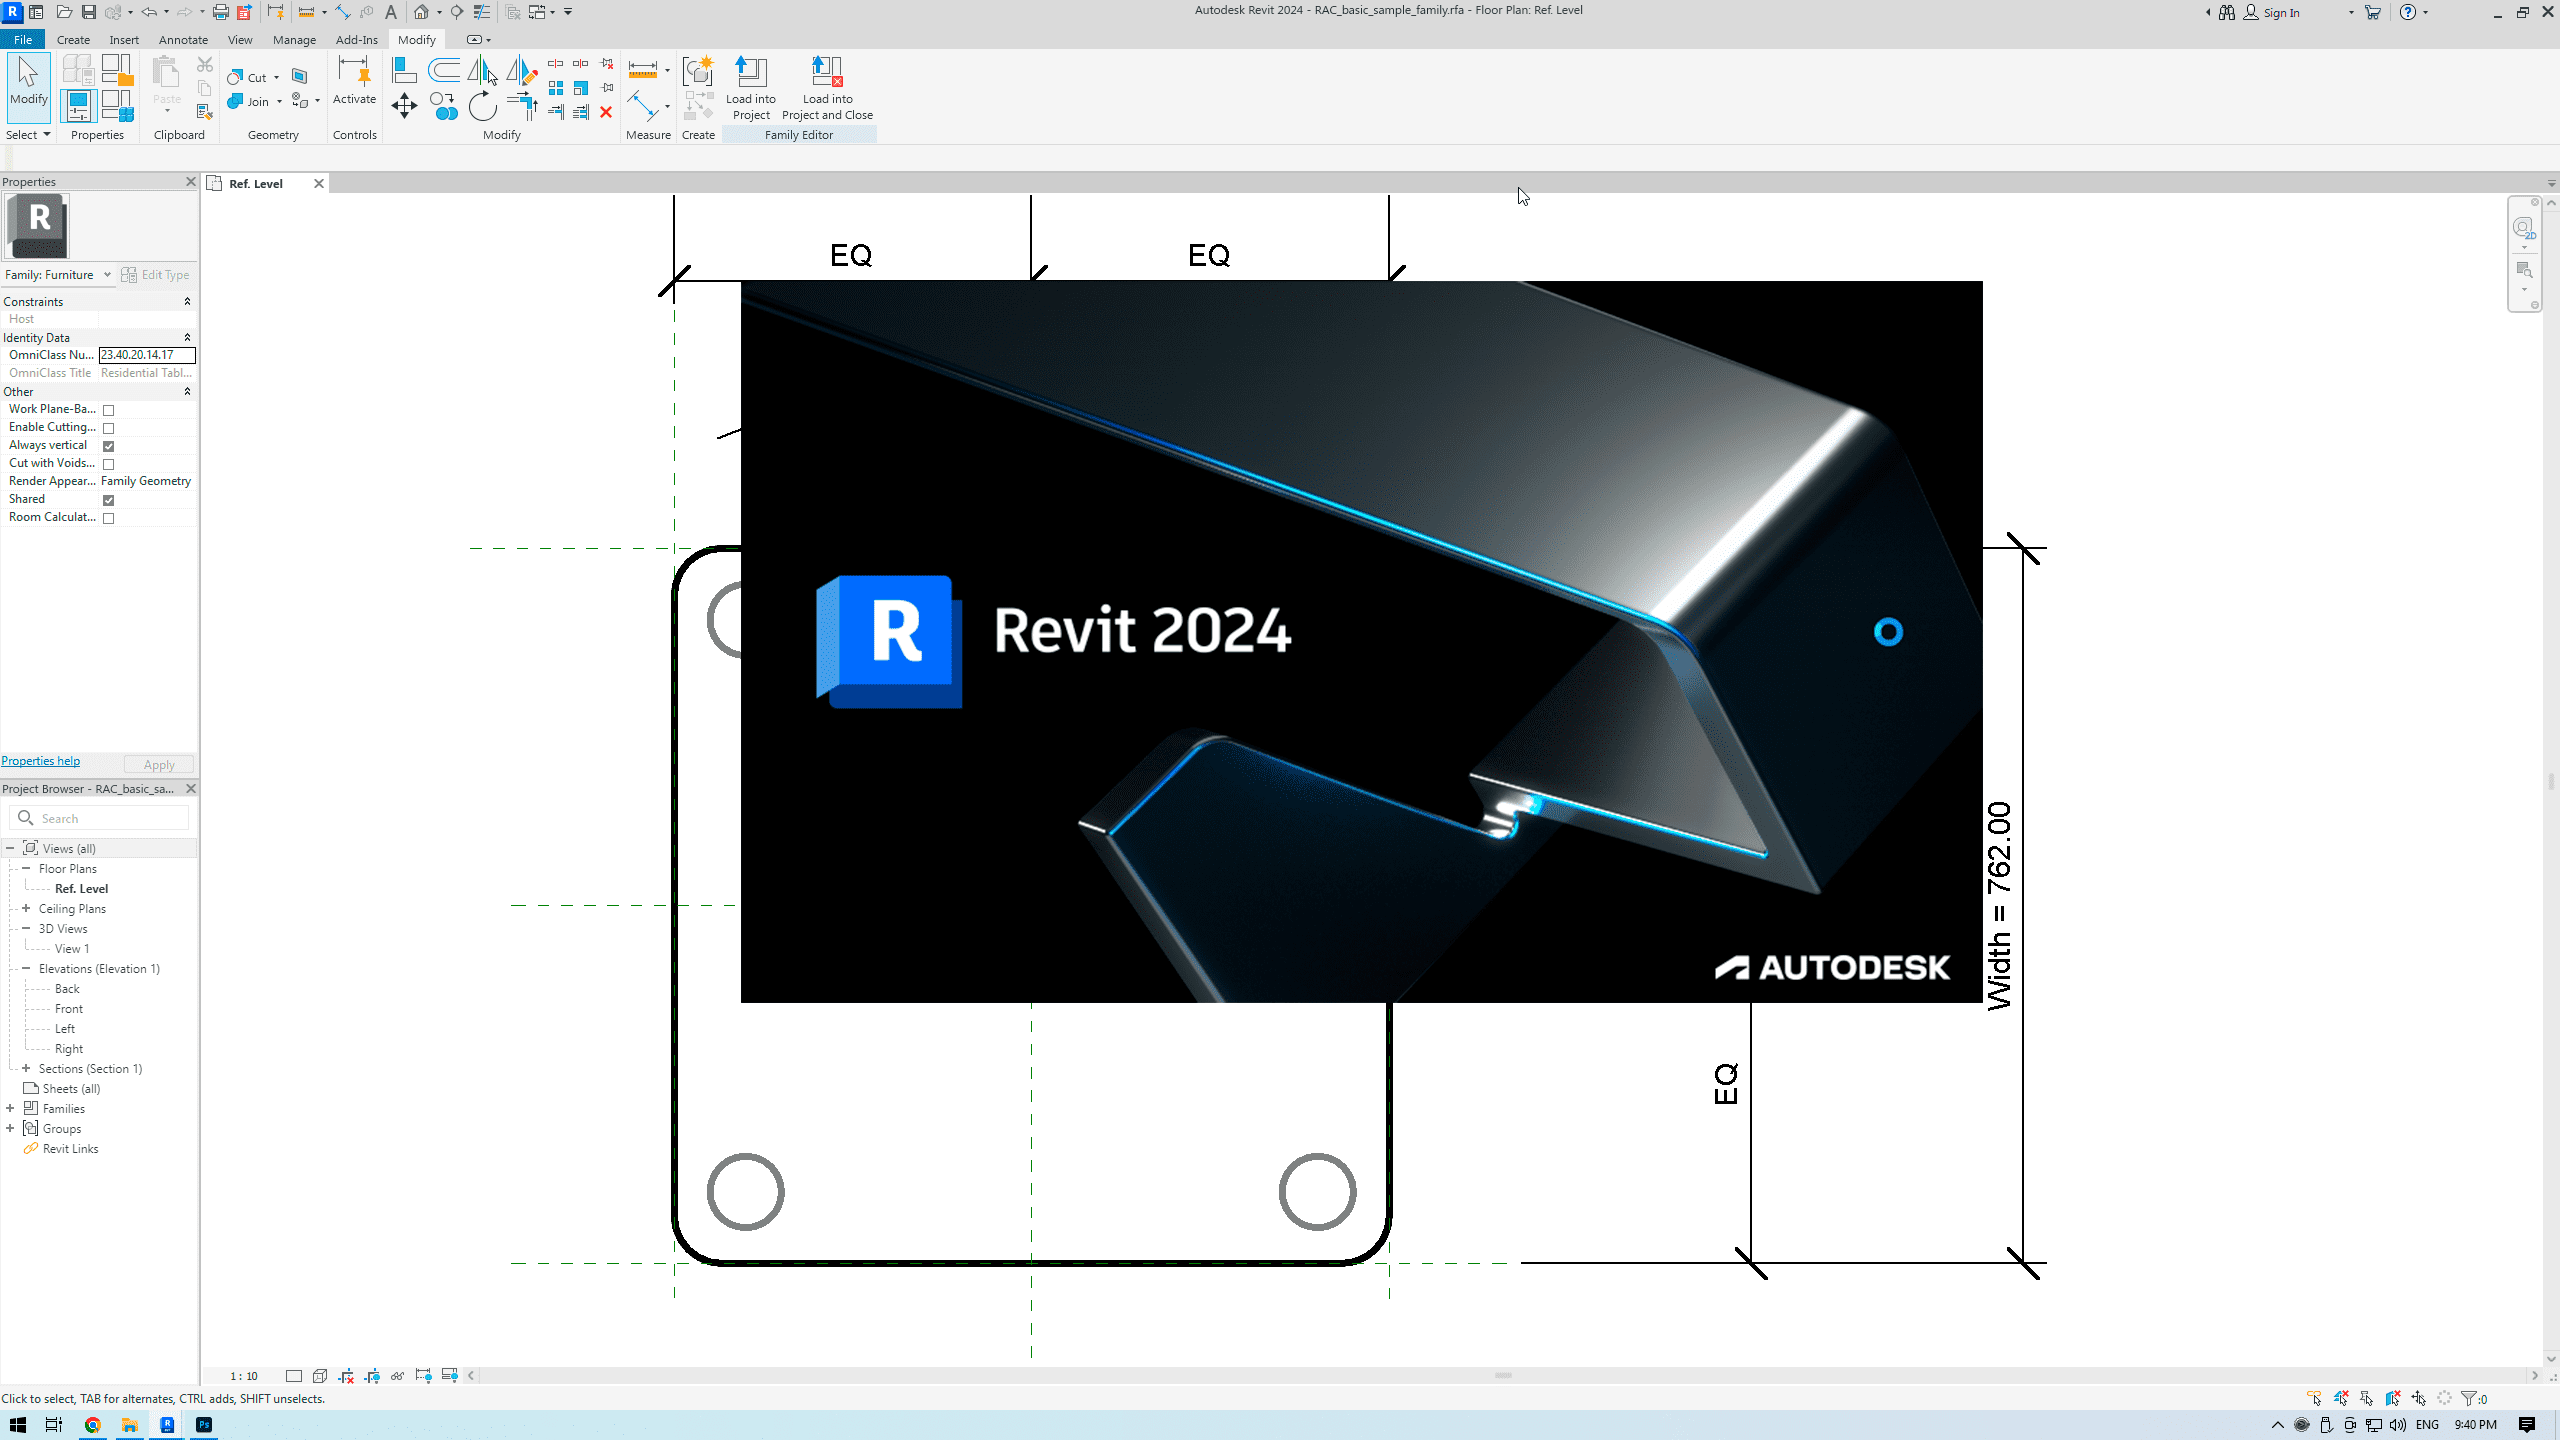Select the Offset tool
Viewport: 2560px width, 1440px height.
point(444,70)
